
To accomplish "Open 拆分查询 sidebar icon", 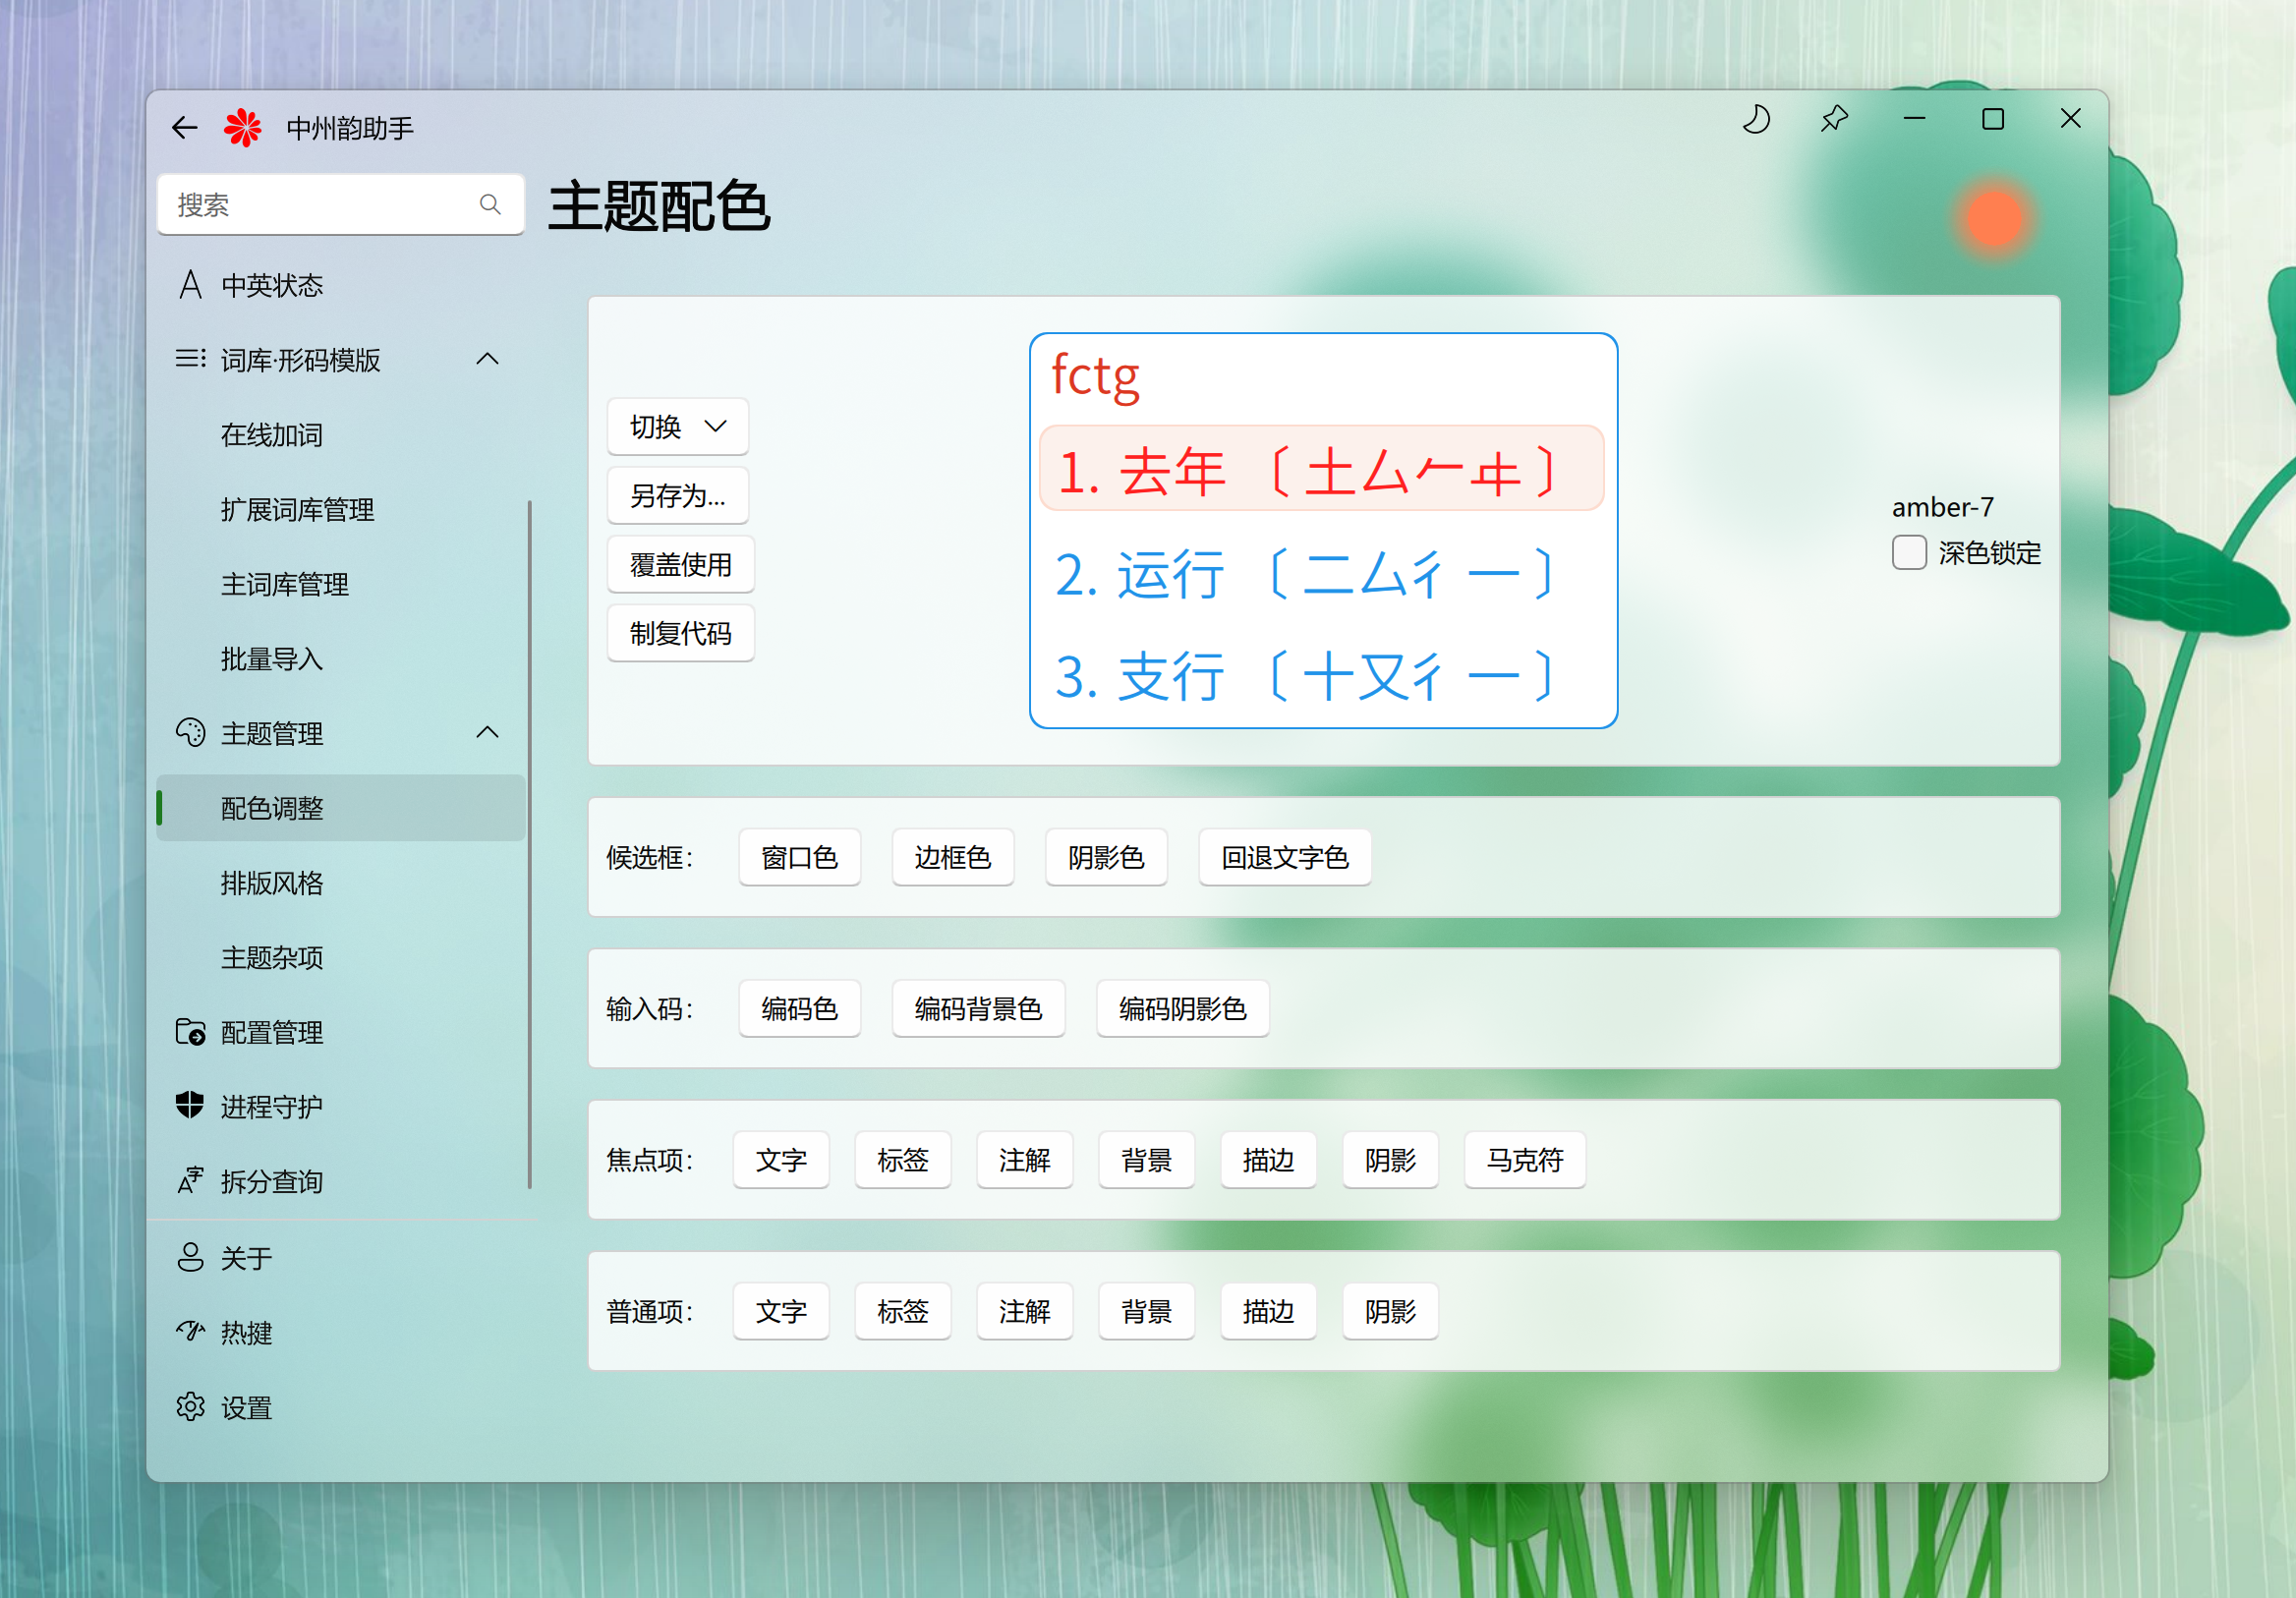I will click(x=190, y=1181).
